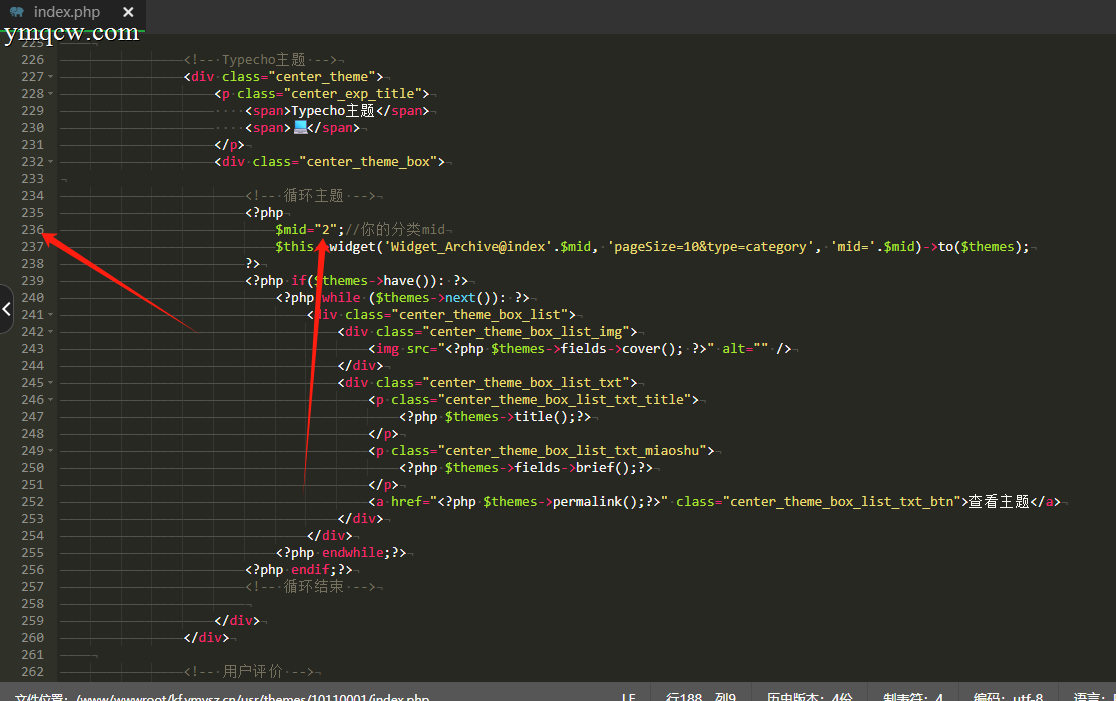
Task: Switch to the index.php tab
Action: (x=67, y=12)
